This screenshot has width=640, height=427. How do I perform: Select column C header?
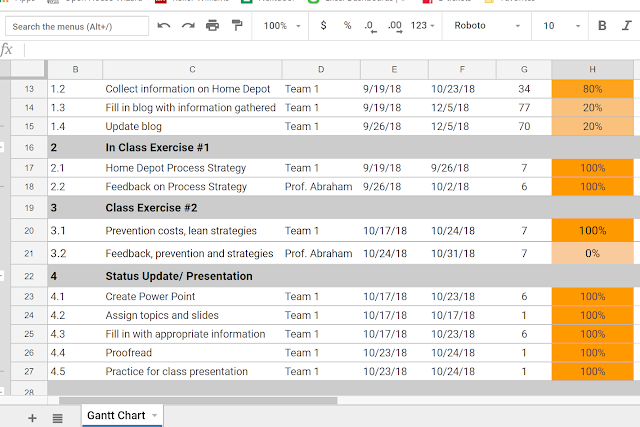click(x=192, y=70)
